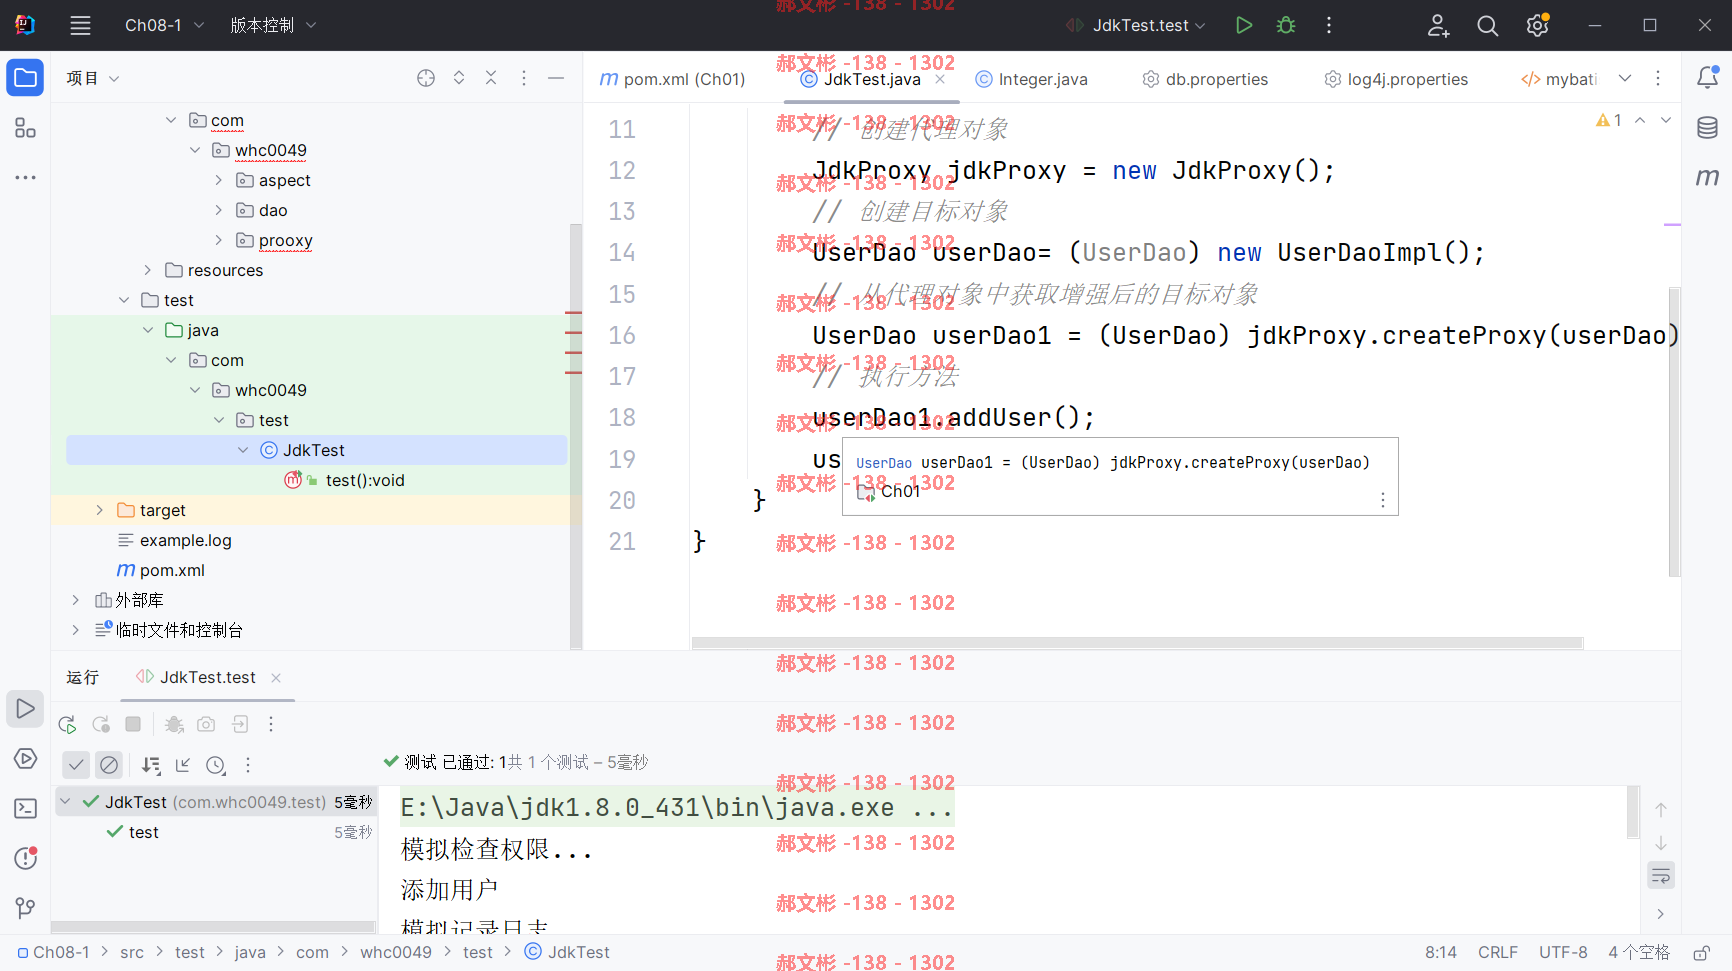Click the 8:14 caret position indicator
The width and height of the screenshot is (1732, 971).
point(1441,953)
